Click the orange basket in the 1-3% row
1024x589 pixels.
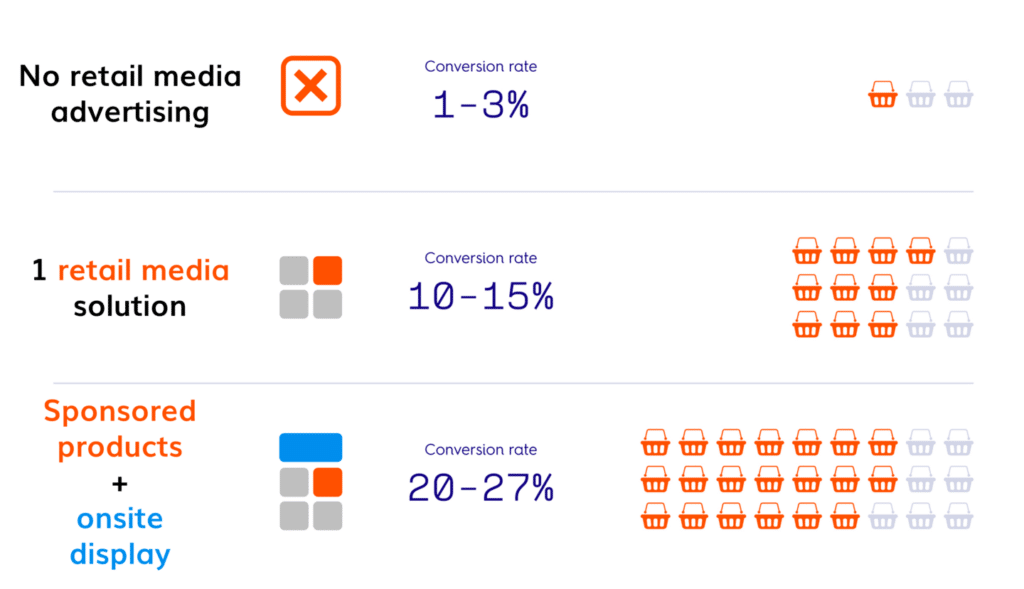tap(883, 96)
